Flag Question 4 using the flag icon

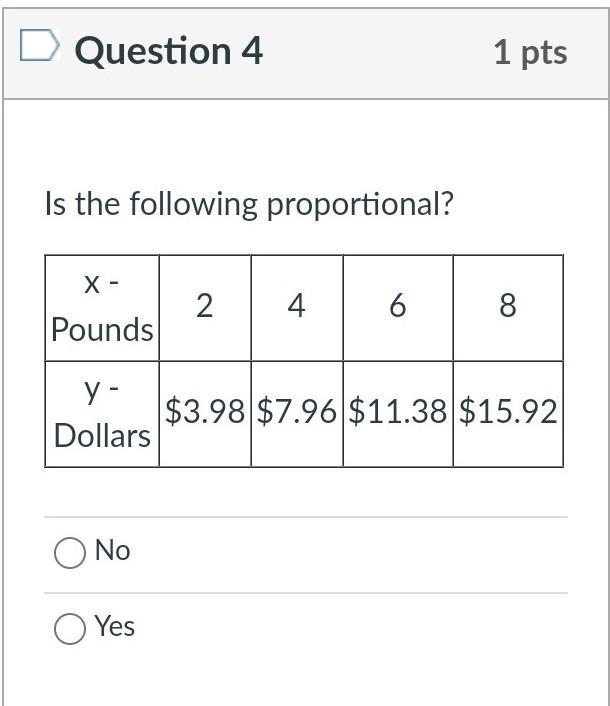point(40,45)
